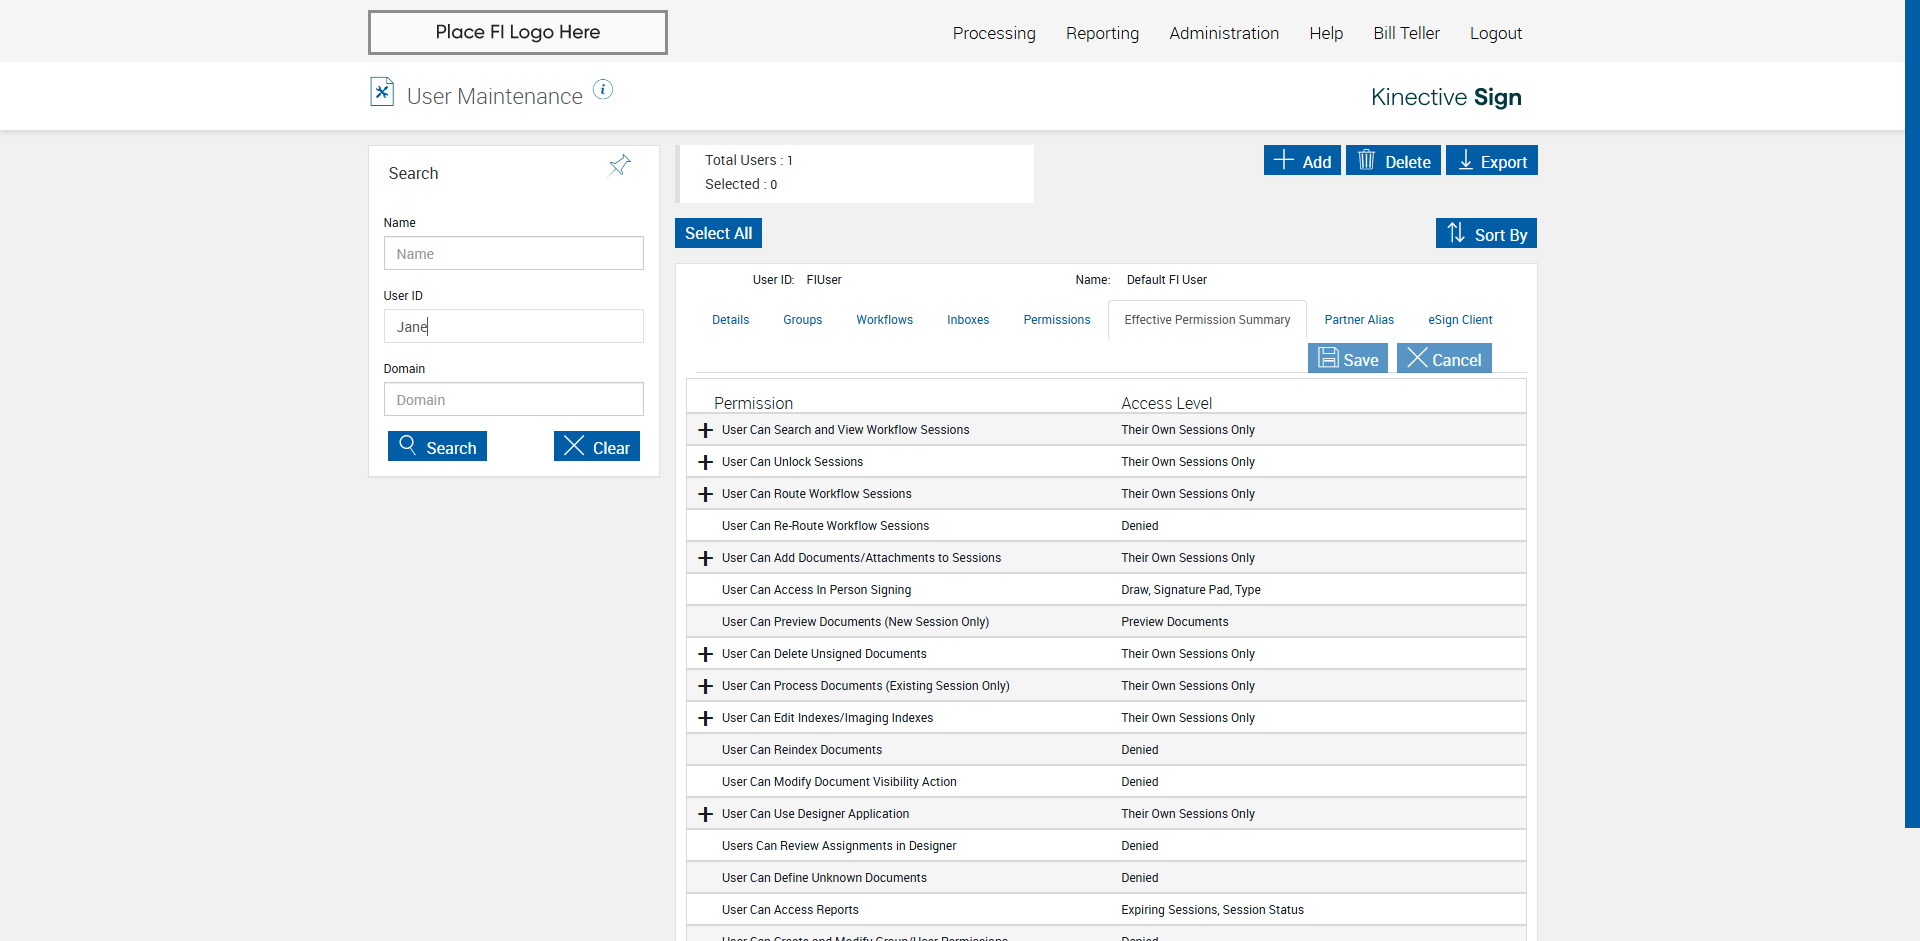This screenshot has height=941, width=1920.
Task: Click the Place FI Logo Here box
Action: pyautogui.click(x=517, y=32)
